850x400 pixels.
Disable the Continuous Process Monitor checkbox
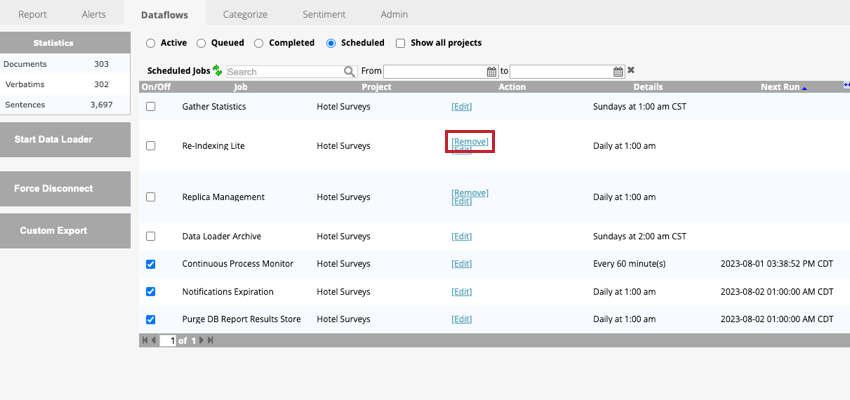[150, 264]
